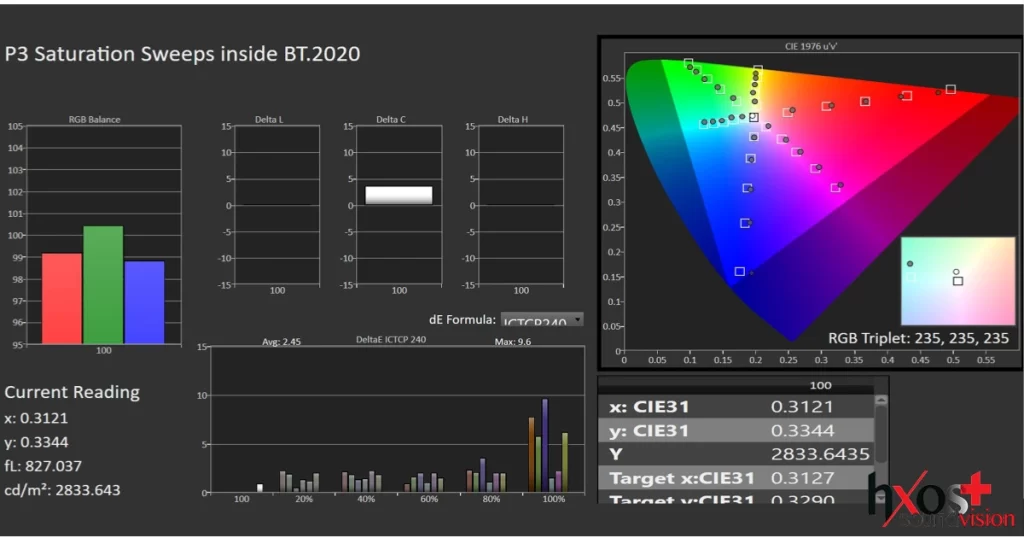Open the dE Formula dropdown
Screen dimensions: 1024x538
pyautogui.click(x=541, y=321)
